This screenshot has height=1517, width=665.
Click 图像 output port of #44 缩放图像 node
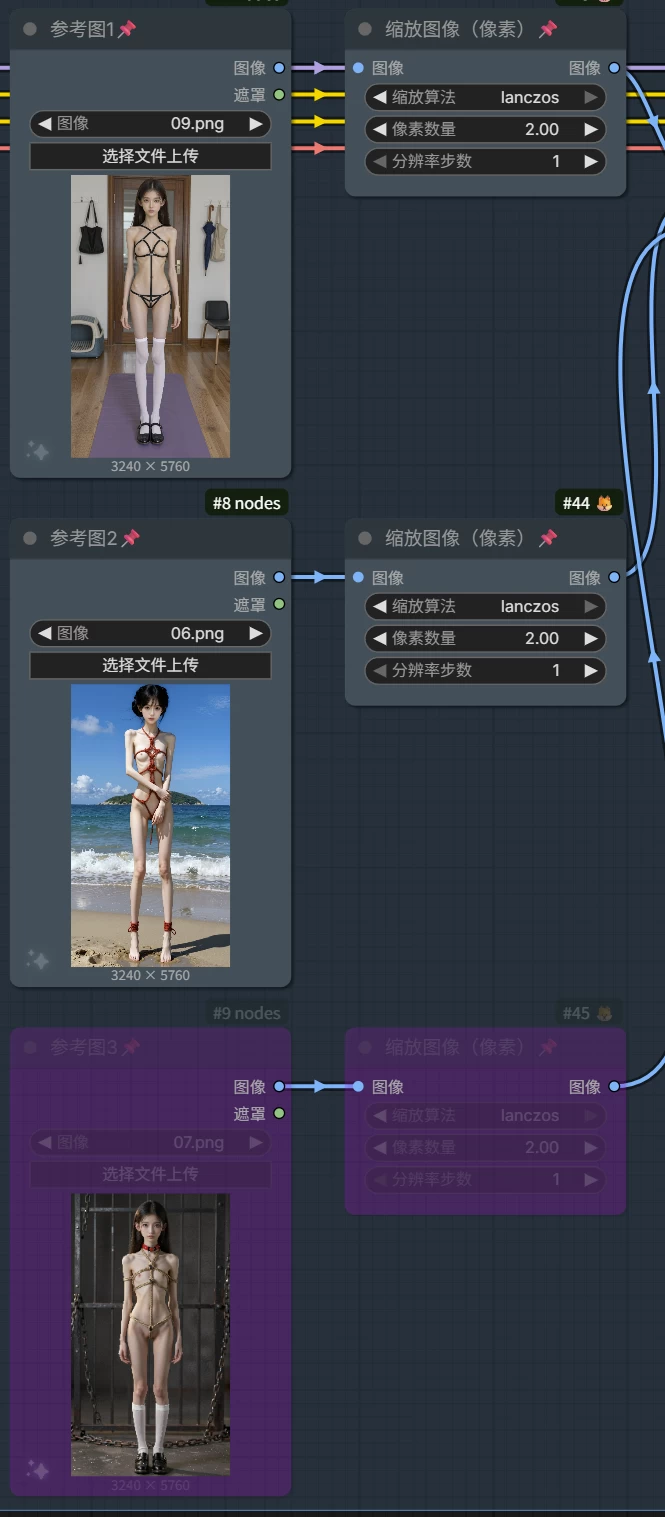pyautogui.click(x=614, y=577)
